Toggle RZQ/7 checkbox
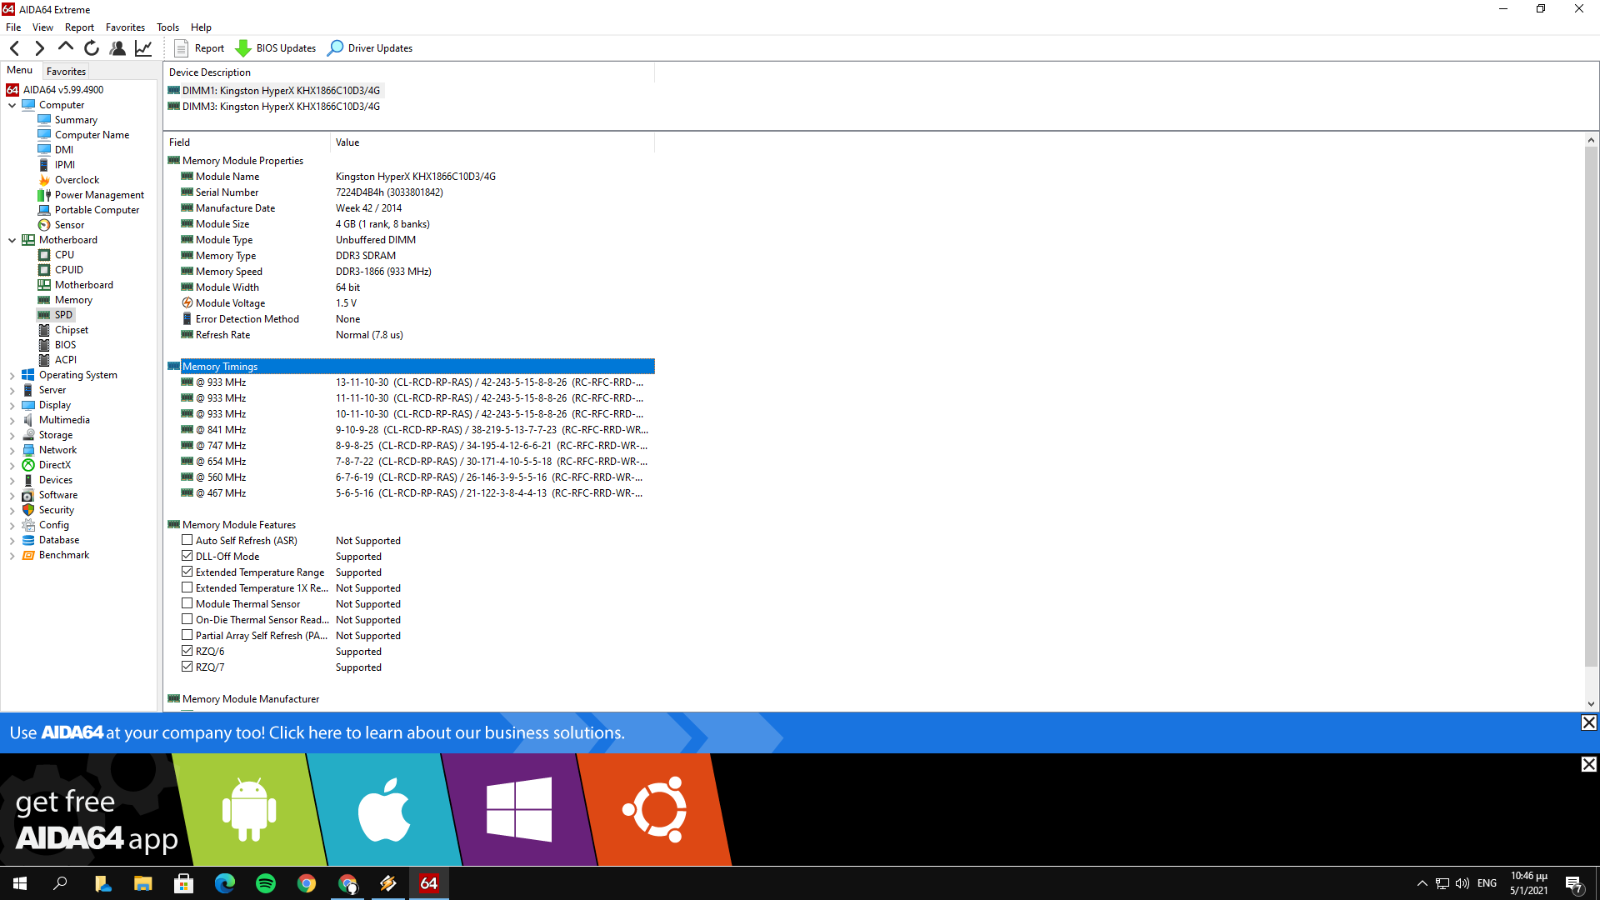Screen dimensions: 1600x900 pos(187,667)
